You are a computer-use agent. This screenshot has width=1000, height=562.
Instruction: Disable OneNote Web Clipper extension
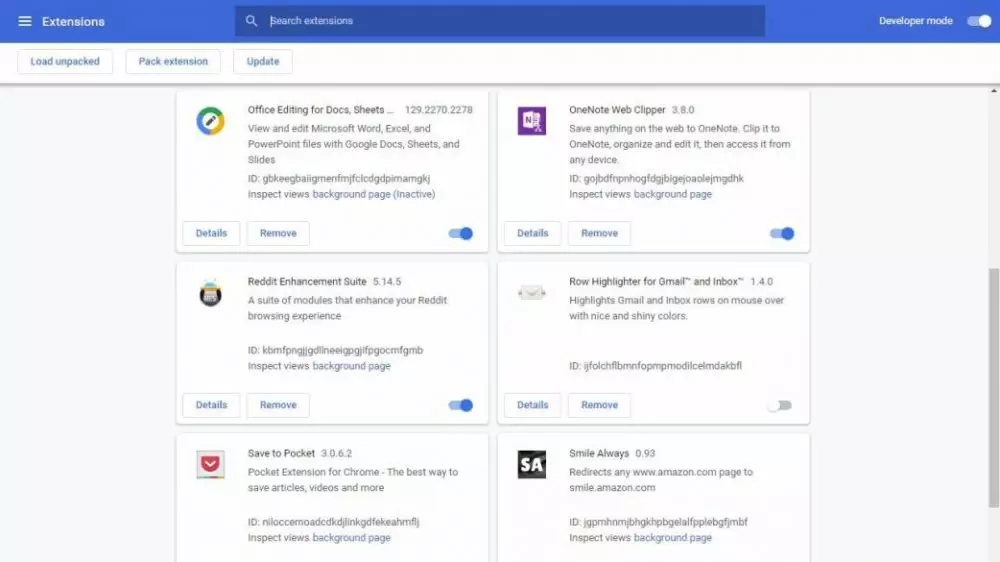click(782, 233)
